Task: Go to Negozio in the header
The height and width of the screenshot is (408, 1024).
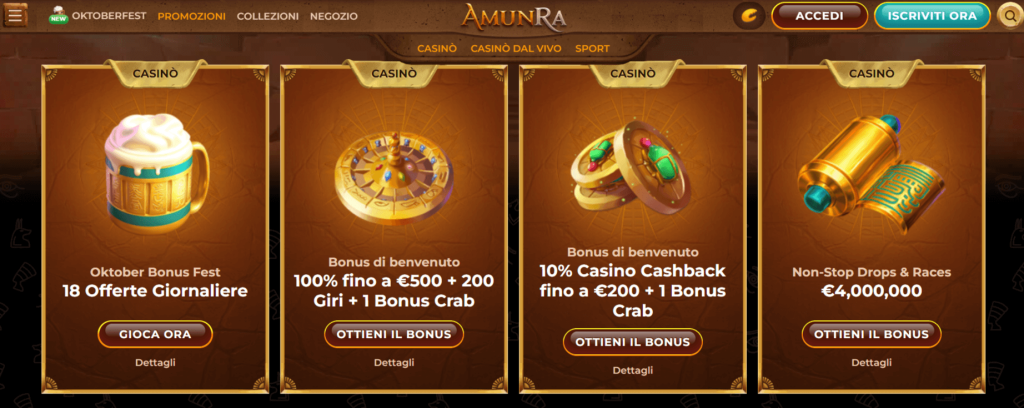Action: (334, 16)
